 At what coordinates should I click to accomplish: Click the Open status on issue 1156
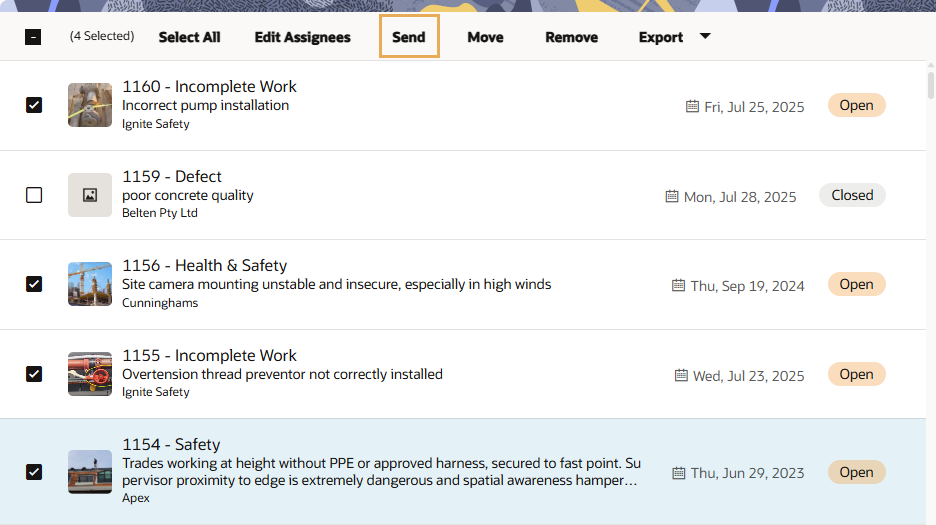pyautogui.click(x=857, y=284)
